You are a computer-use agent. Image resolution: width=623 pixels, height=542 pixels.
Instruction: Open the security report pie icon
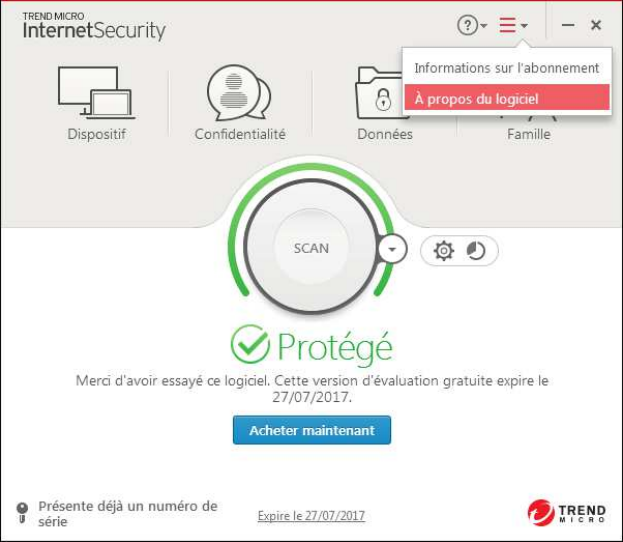point(476,251)
